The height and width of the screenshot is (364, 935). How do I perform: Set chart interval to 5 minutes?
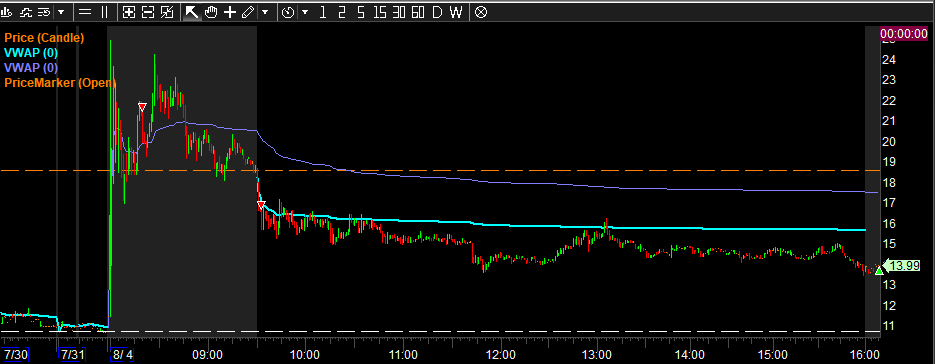(361, 12)
